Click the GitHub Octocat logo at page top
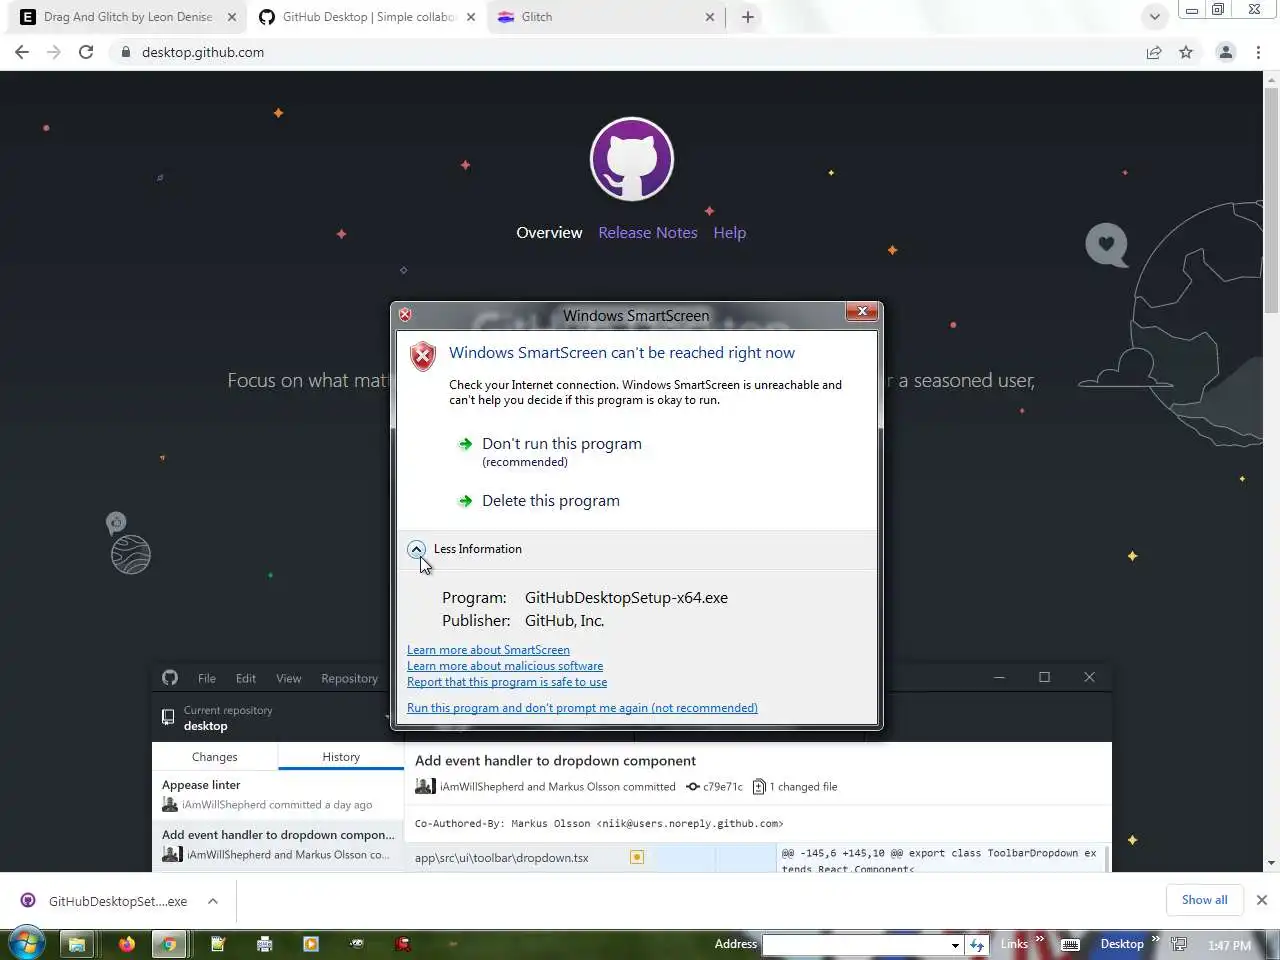This screenshot has height=960, width=1280. pyautogui.click(x=632, y=159)
